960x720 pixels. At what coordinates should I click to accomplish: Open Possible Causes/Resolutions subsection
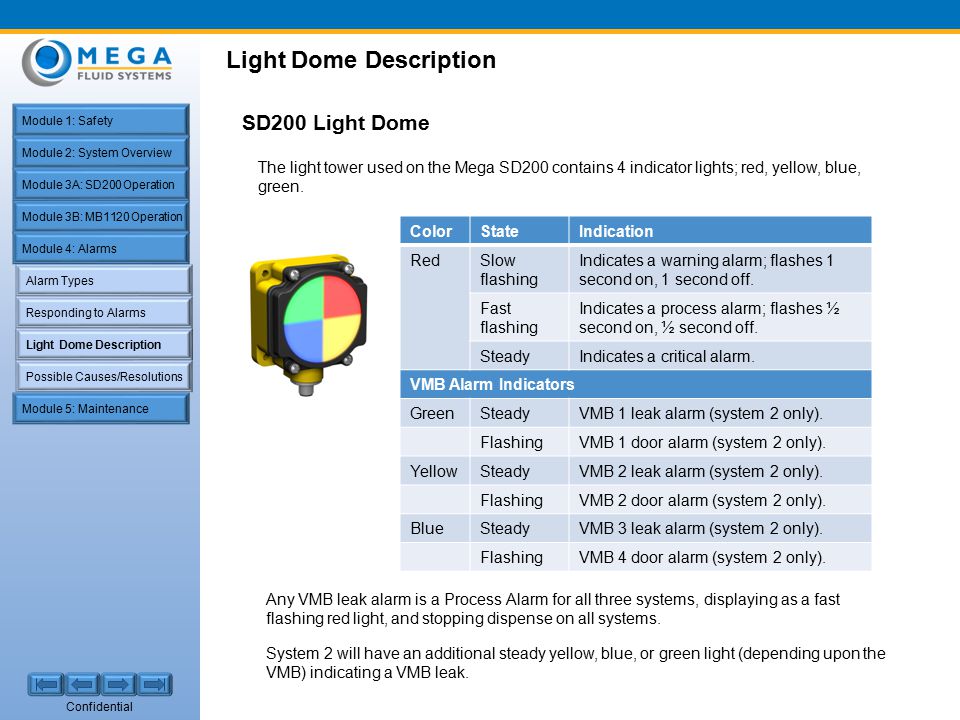[x=103, y=376]
